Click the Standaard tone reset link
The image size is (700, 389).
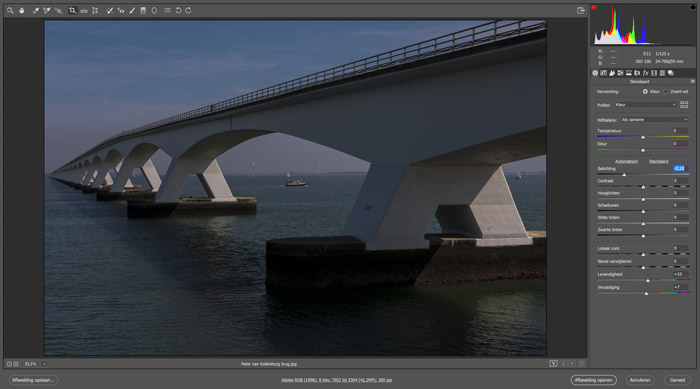tap(658, 161)
